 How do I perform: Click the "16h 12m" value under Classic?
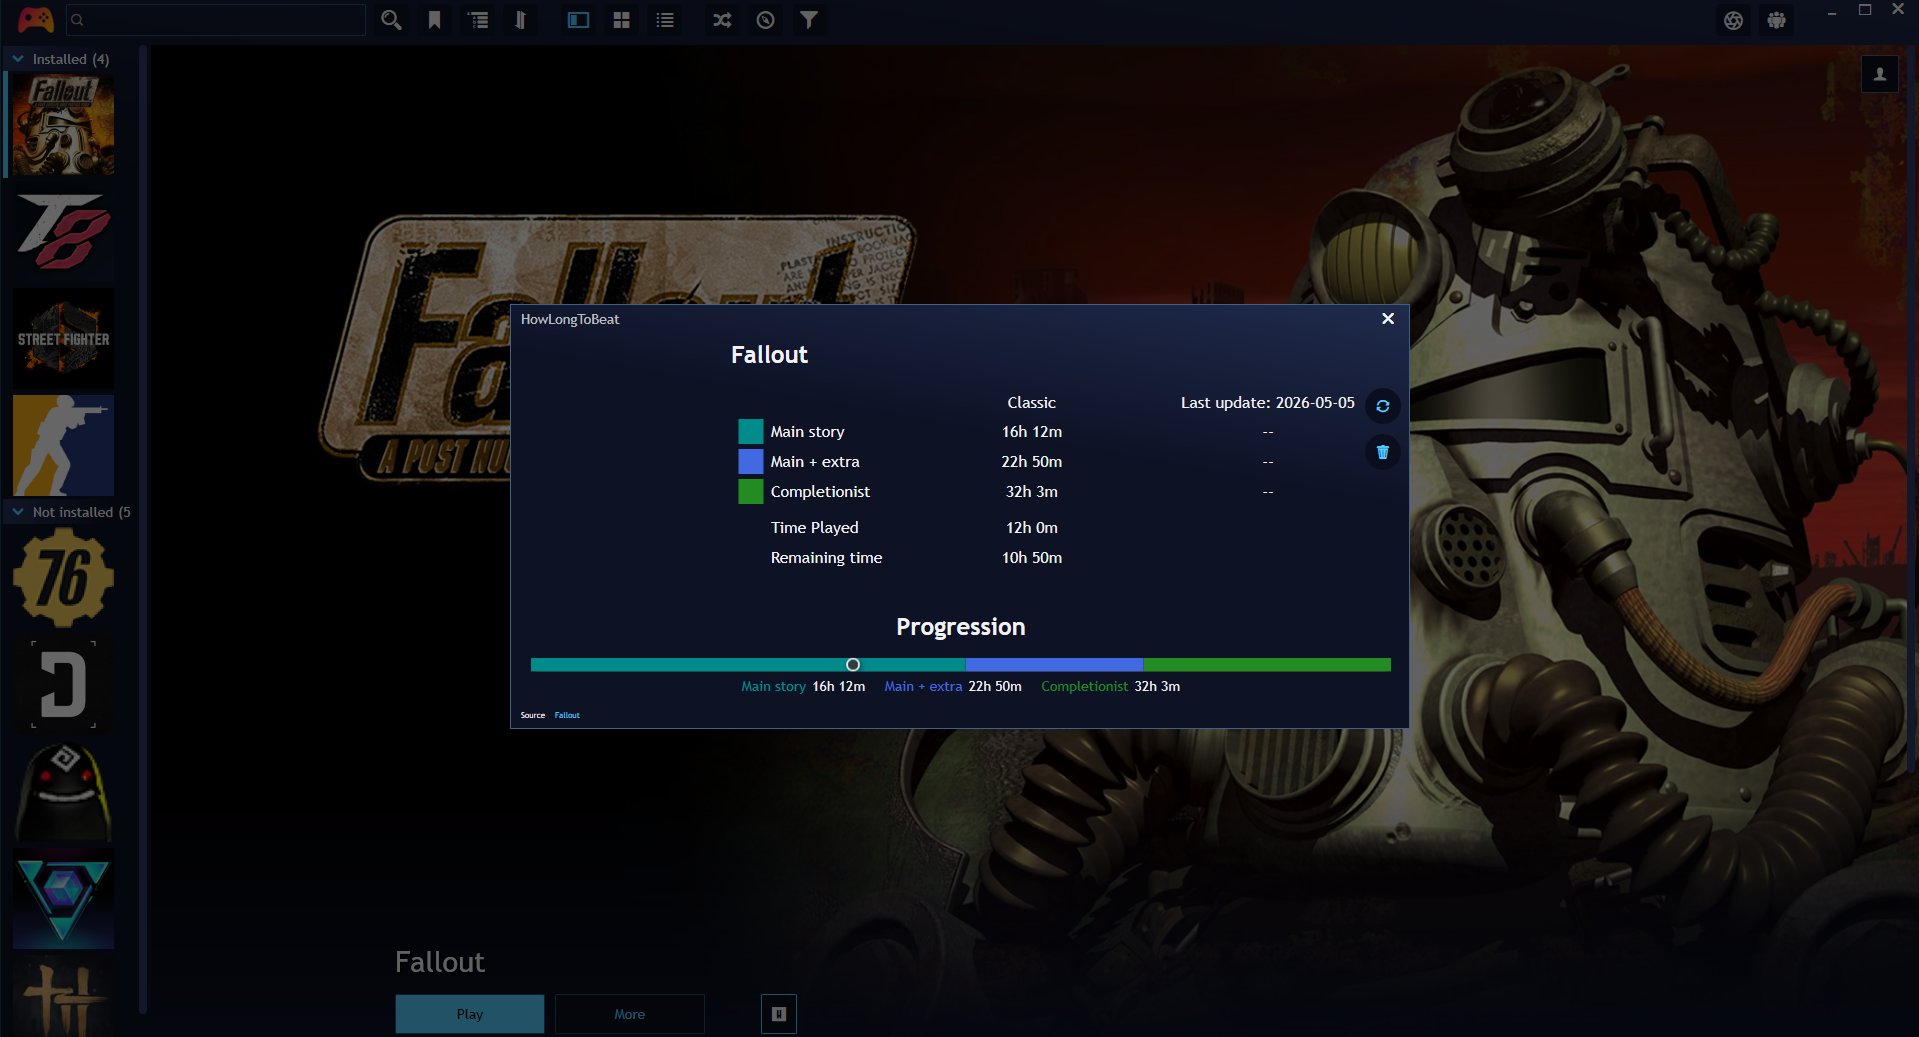(1032, 432)
